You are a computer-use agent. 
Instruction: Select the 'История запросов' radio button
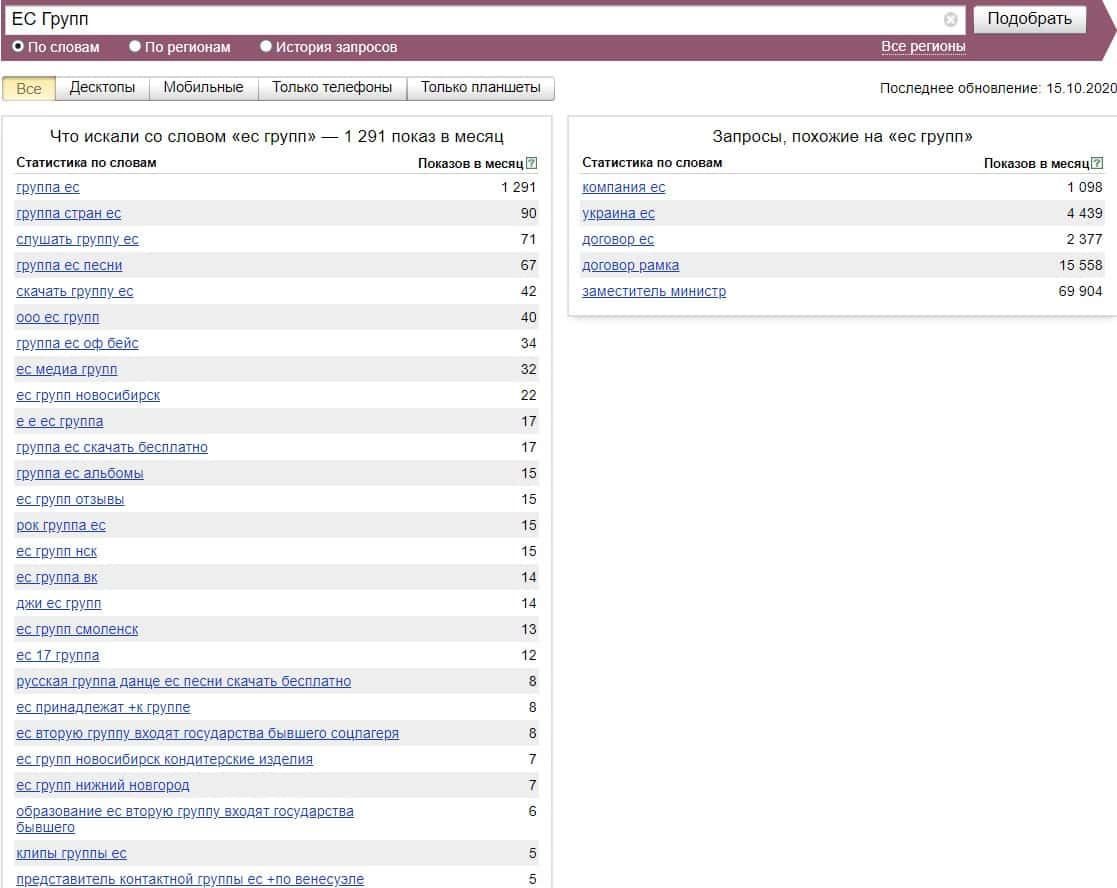click(266, 46)
